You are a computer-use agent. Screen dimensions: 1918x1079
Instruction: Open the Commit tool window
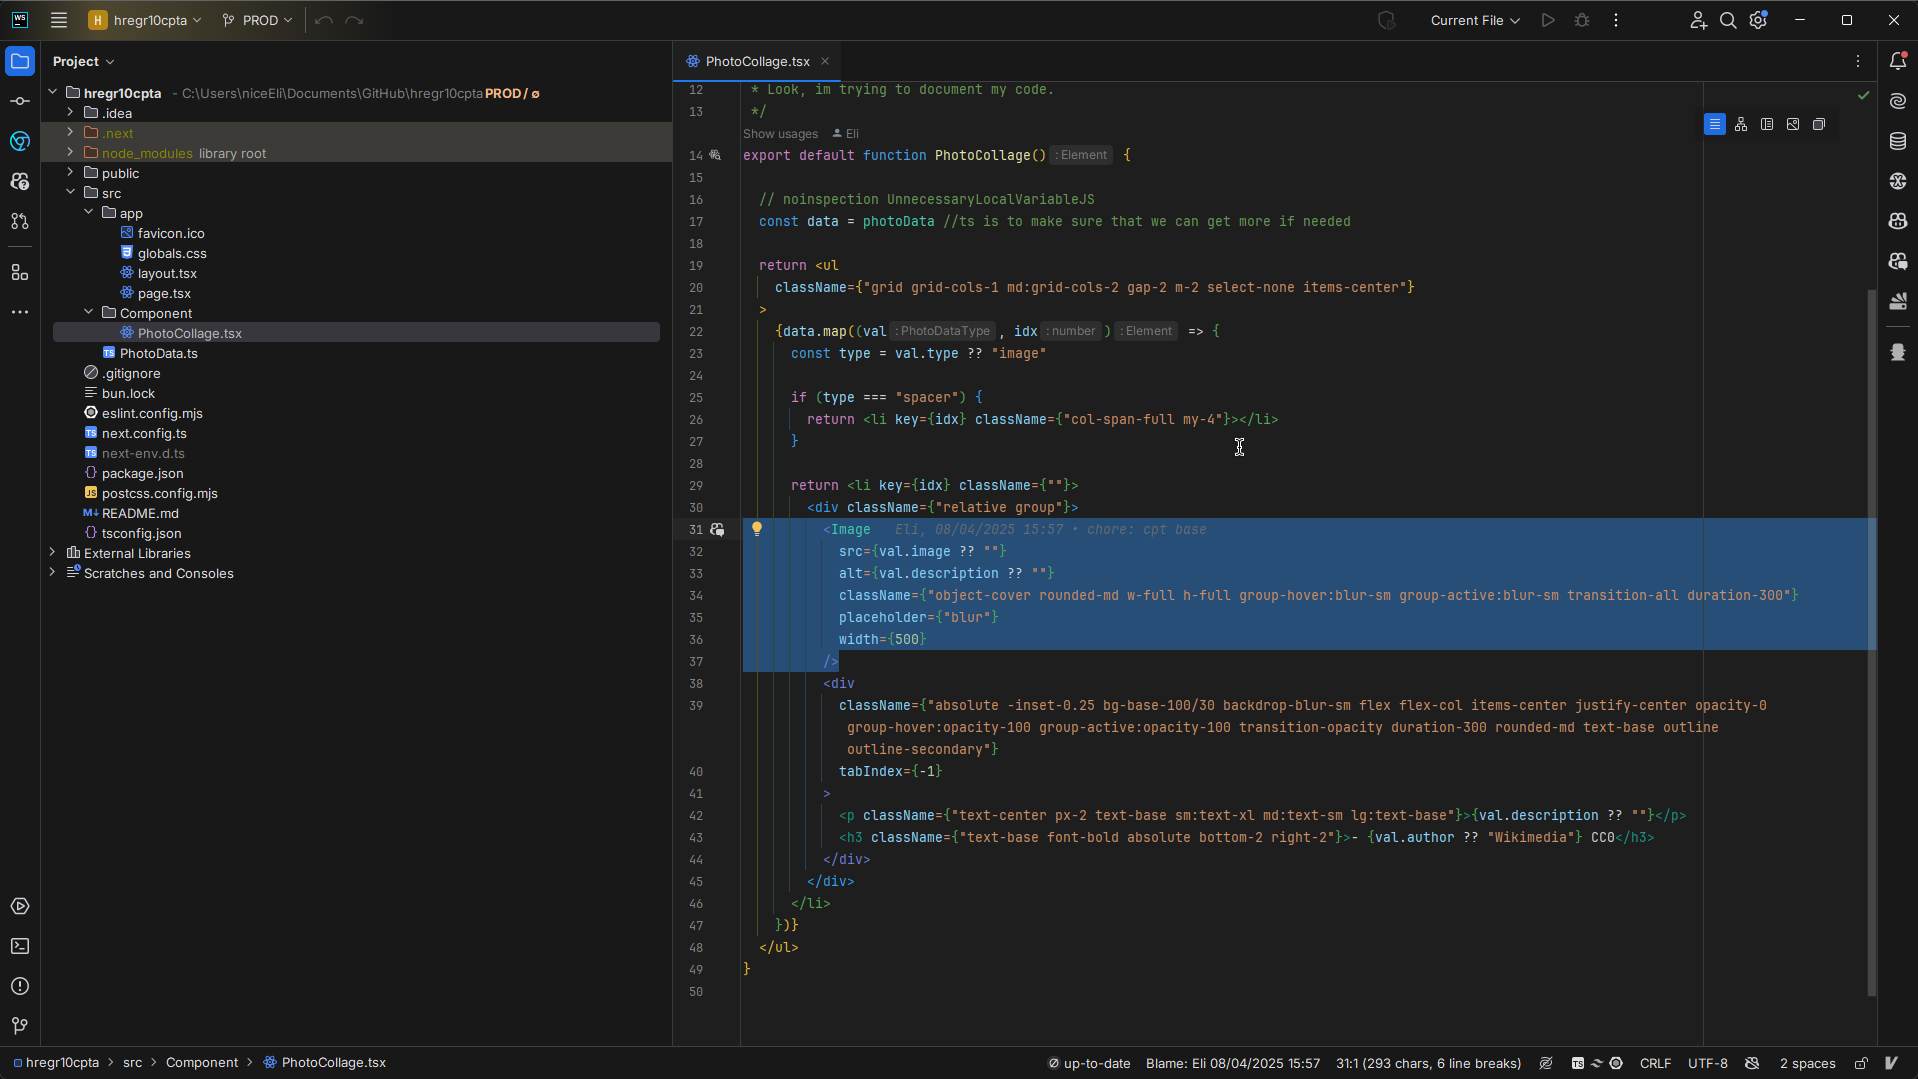tap(20, 101)
